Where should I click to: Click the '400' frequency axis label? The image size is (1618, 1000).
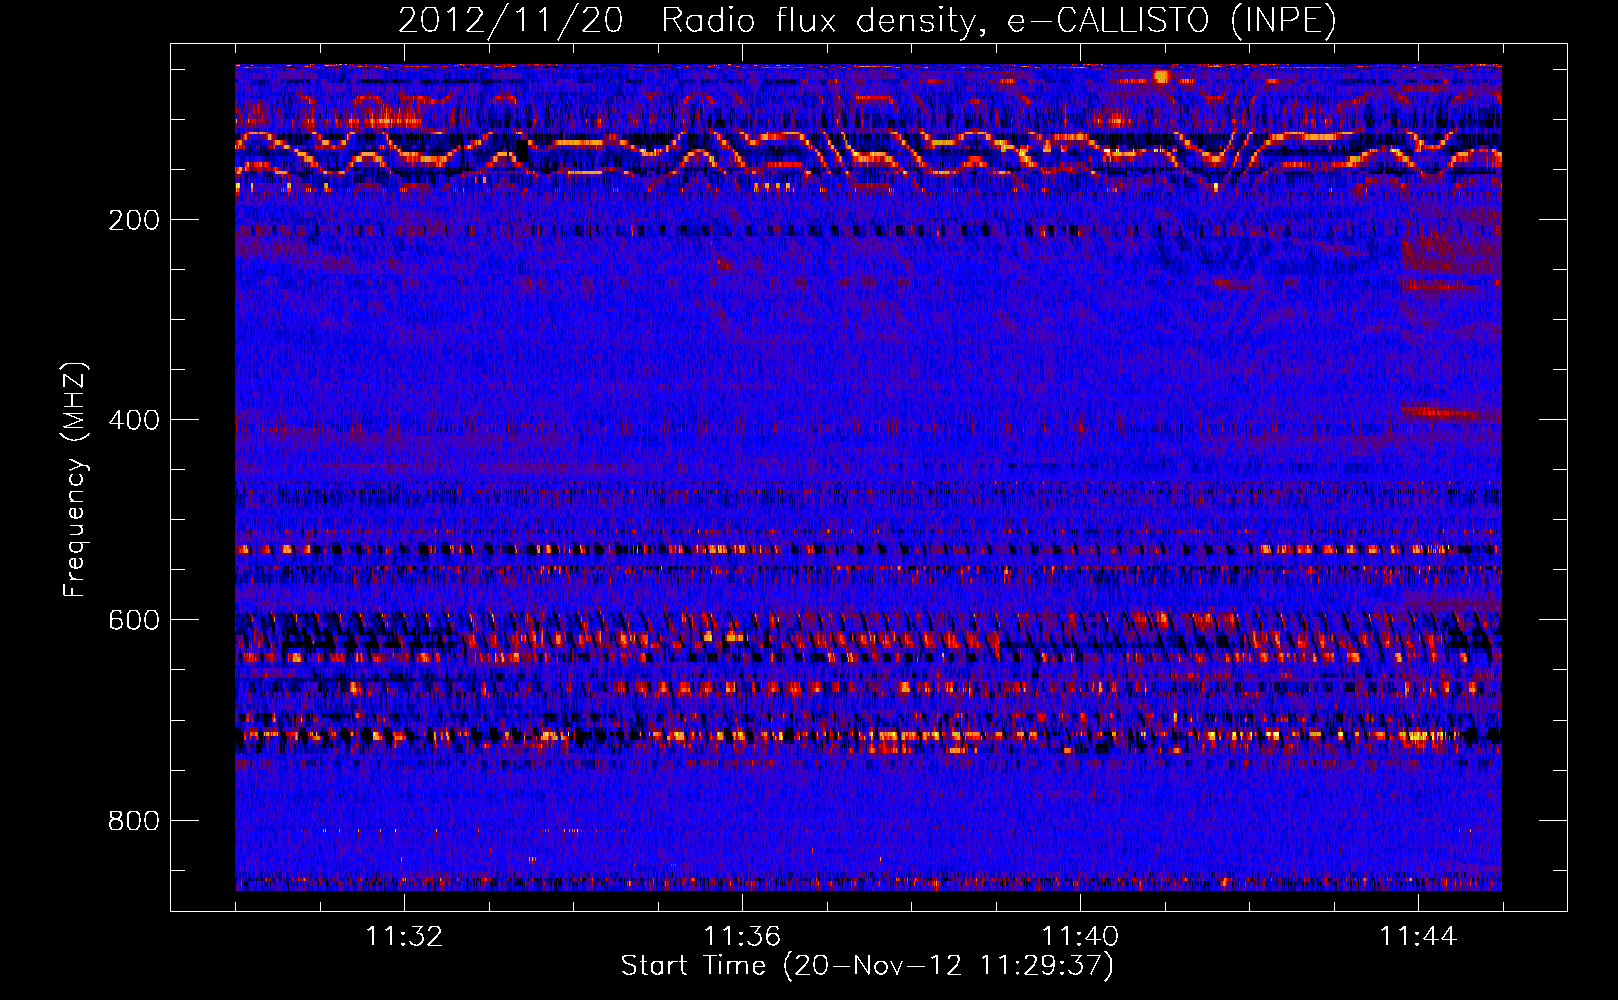[x=134, y=420]
